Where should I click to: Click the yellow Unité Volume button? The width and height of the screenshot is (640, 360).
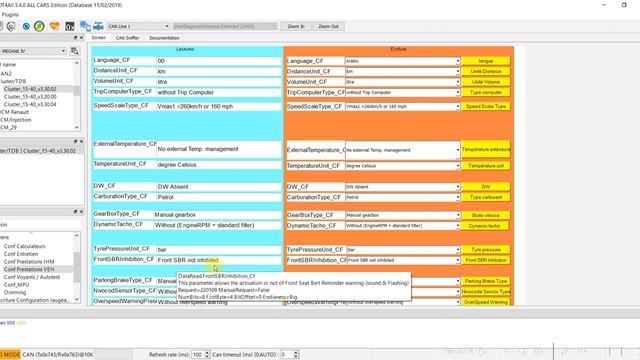point(486,82)
